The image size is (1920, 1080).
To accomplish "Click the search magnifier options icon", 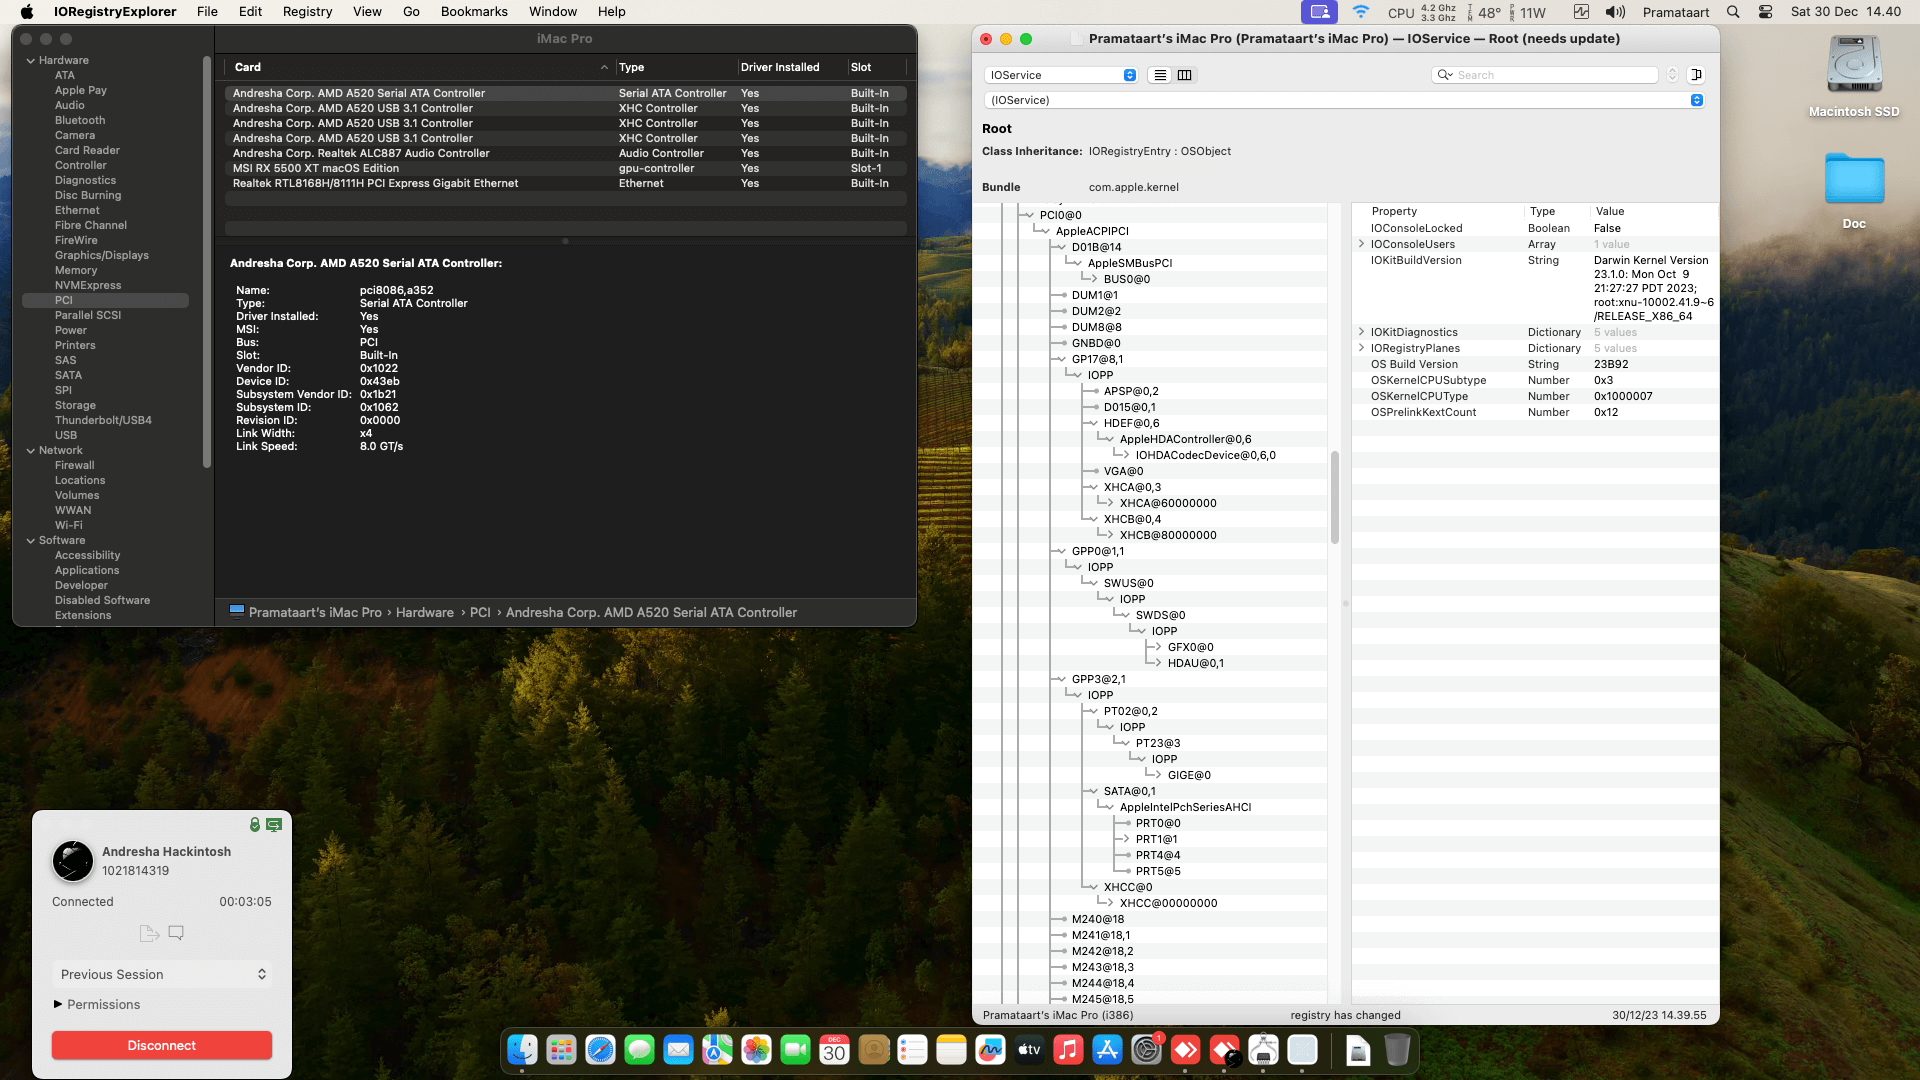I will (x=1444, y=75).
